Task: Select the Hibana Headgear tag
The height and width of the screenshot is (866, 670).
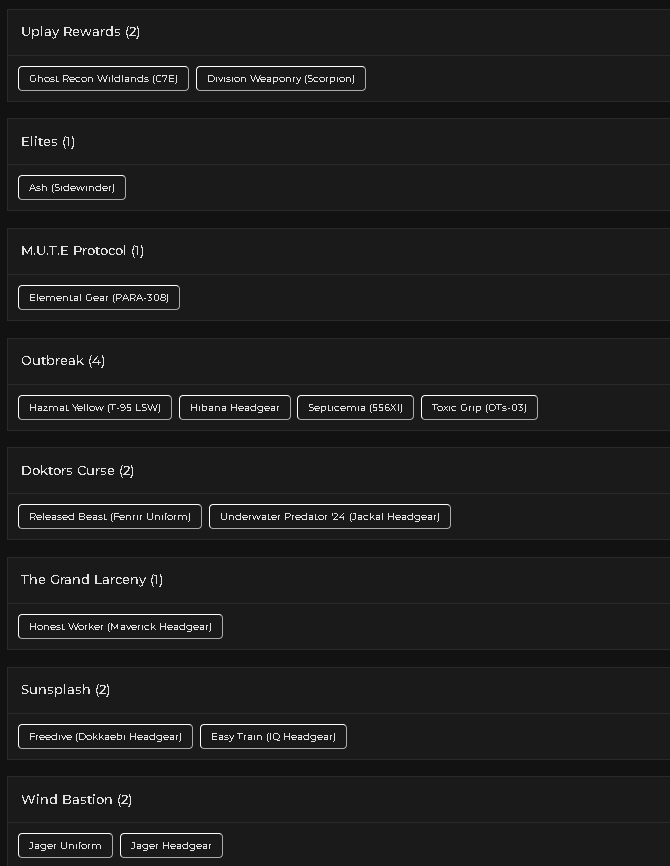Action: coord(235,408)
